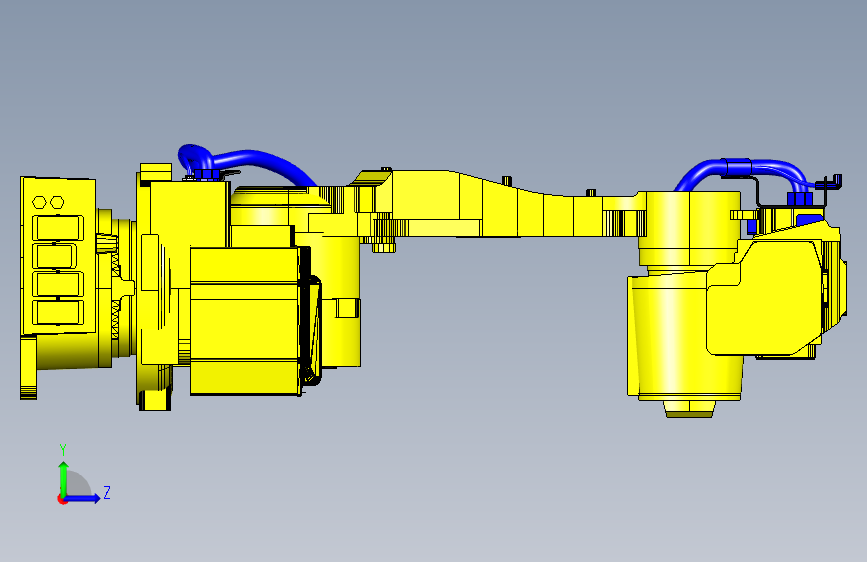Select the rounded yellow wrist cover on the right

766,296
